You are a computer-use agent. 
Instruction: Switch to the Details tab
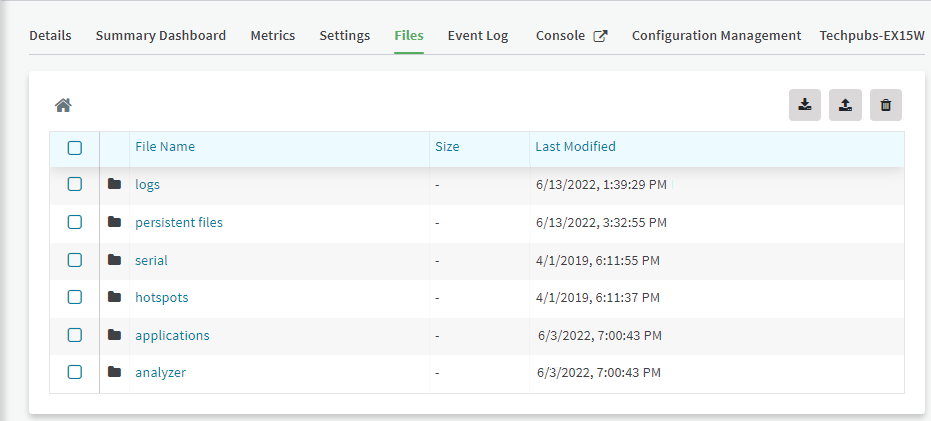point(50,36)
